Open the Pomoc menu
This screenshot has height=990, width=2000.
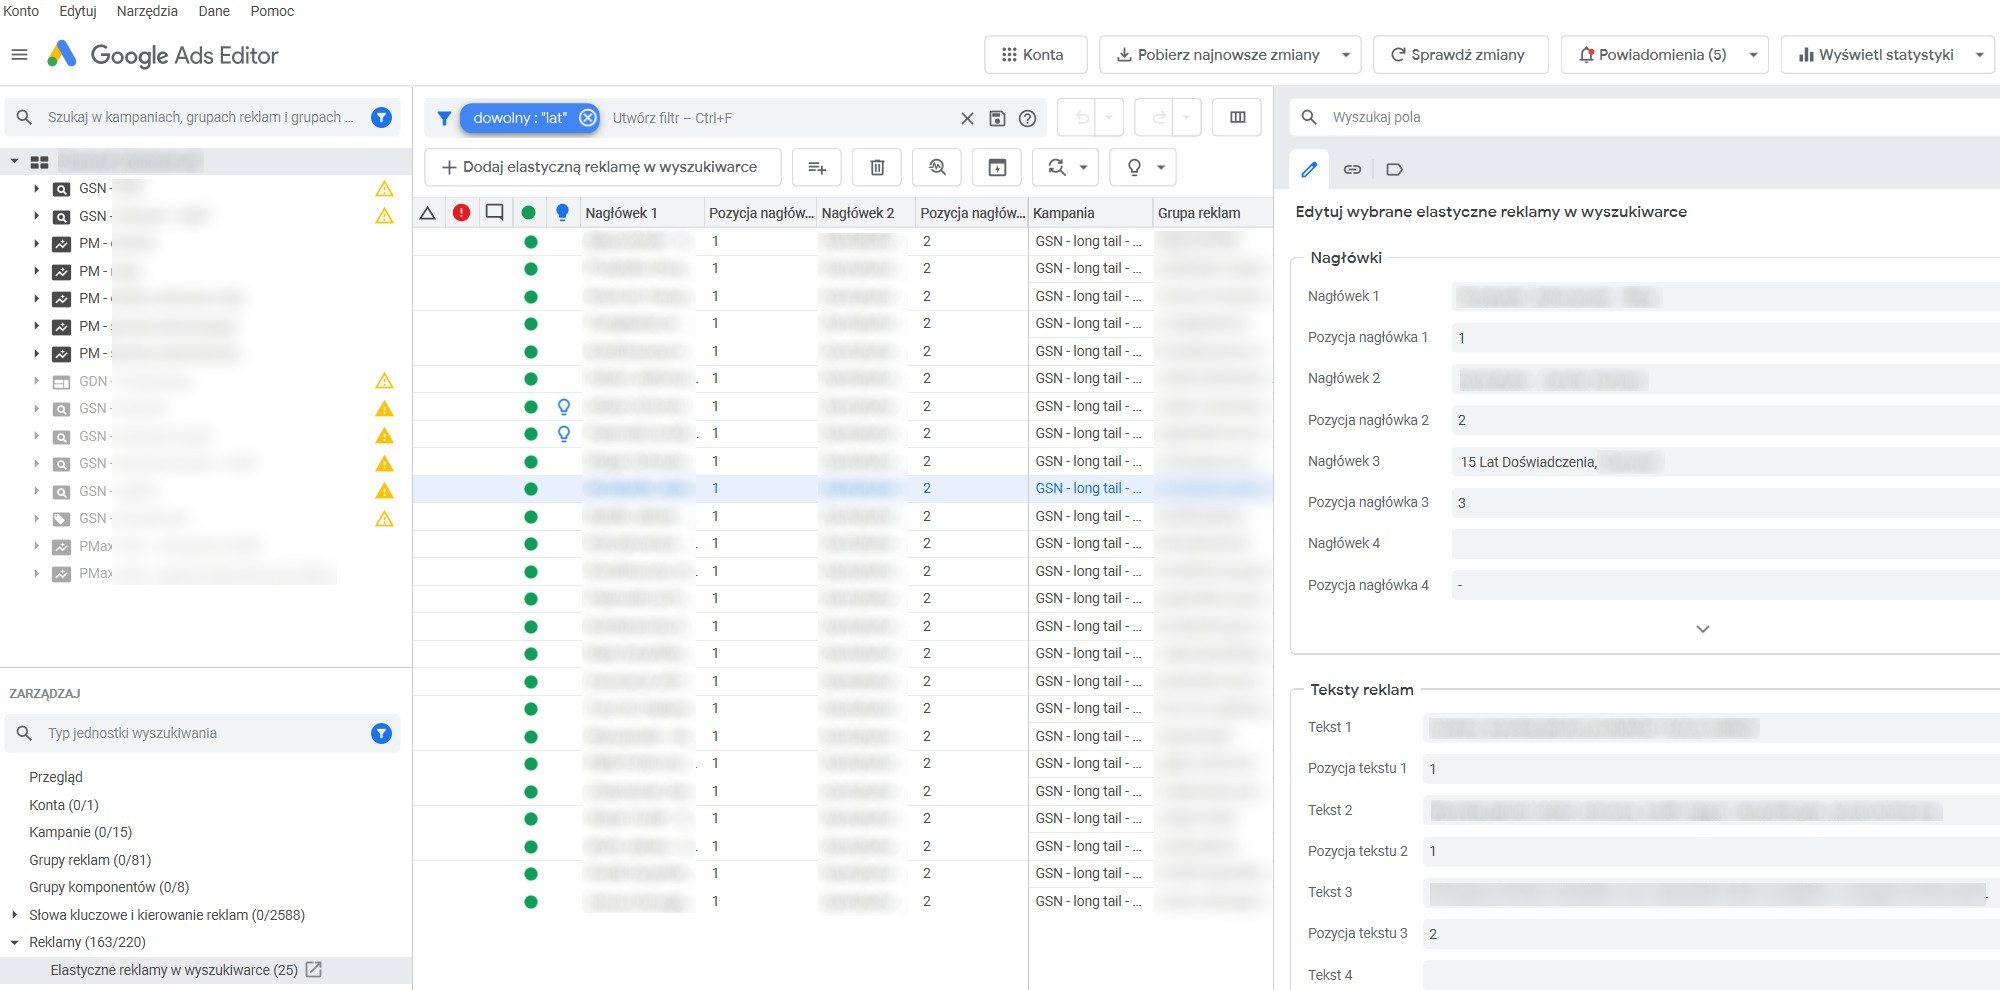[272, 11]
